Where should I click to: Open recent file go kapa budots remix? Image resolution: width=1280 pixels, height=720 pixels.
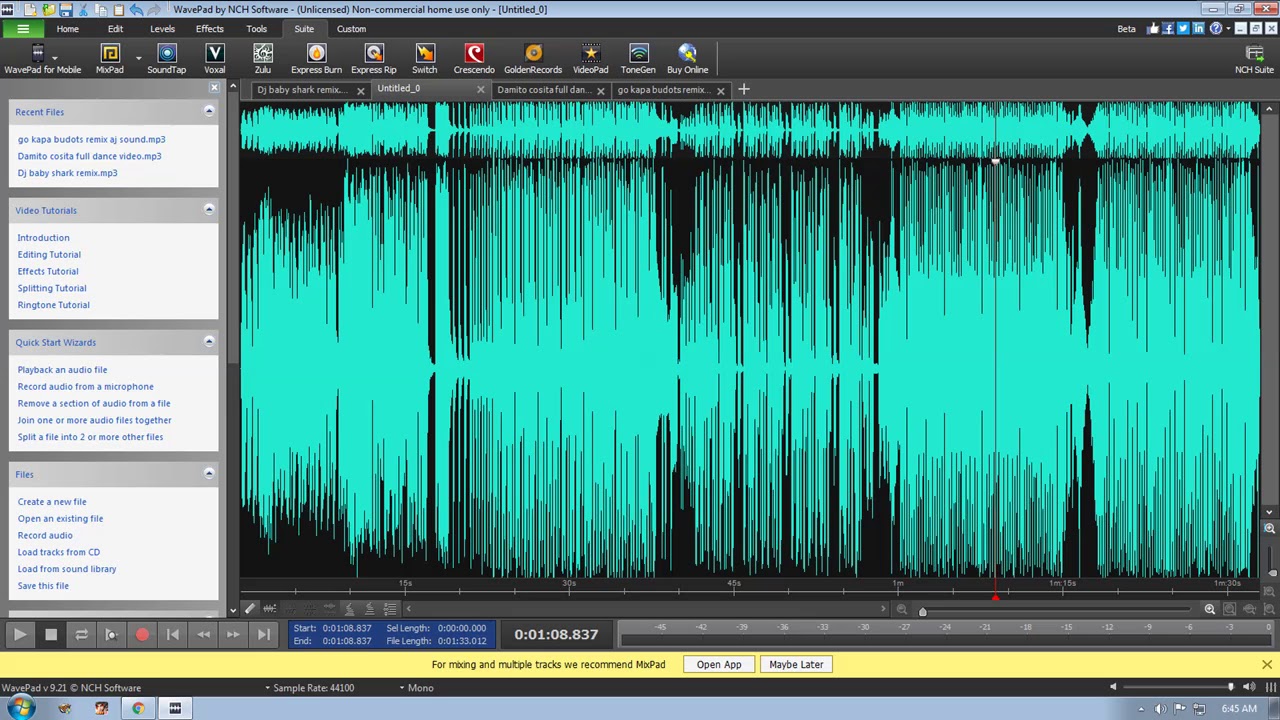click(x=91, y=139)
